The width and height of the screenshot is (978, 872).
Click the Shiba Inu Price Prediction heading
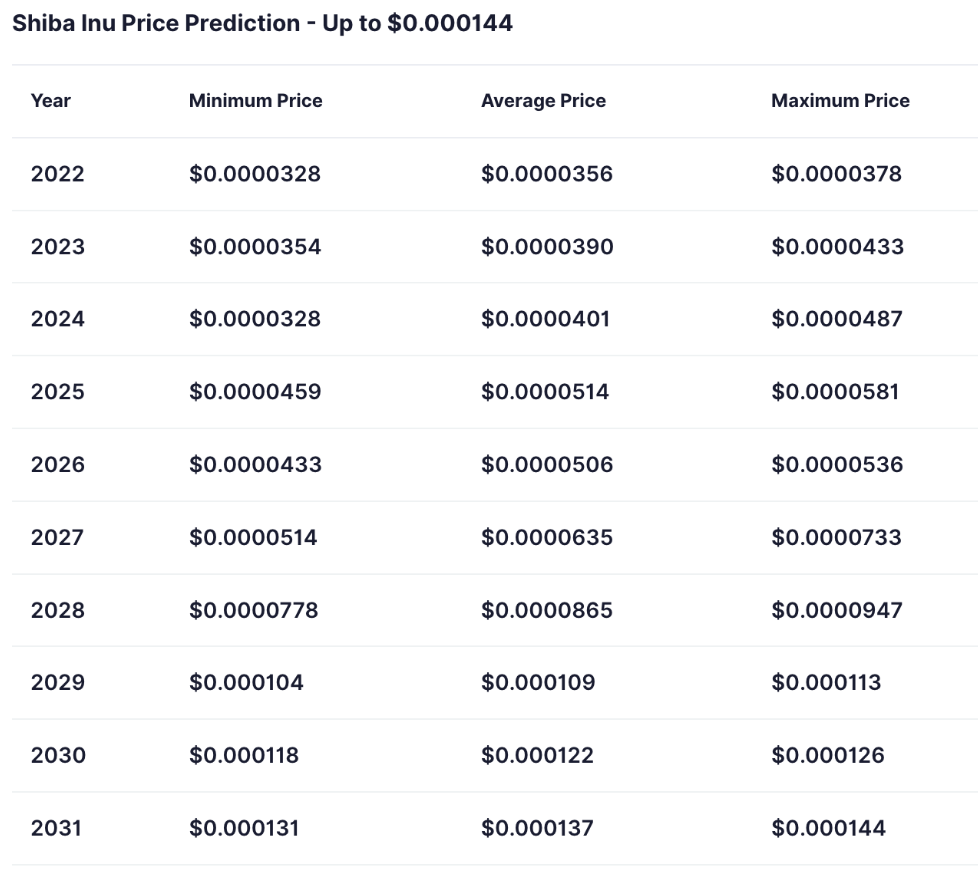[x=262, y=24]
